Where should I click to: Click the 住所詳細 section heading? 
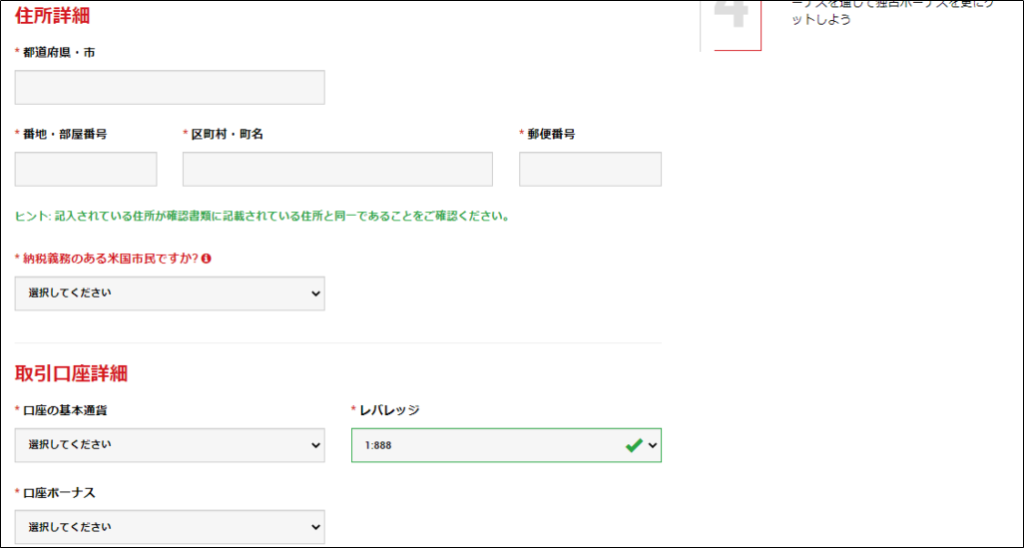coord(52,16)
